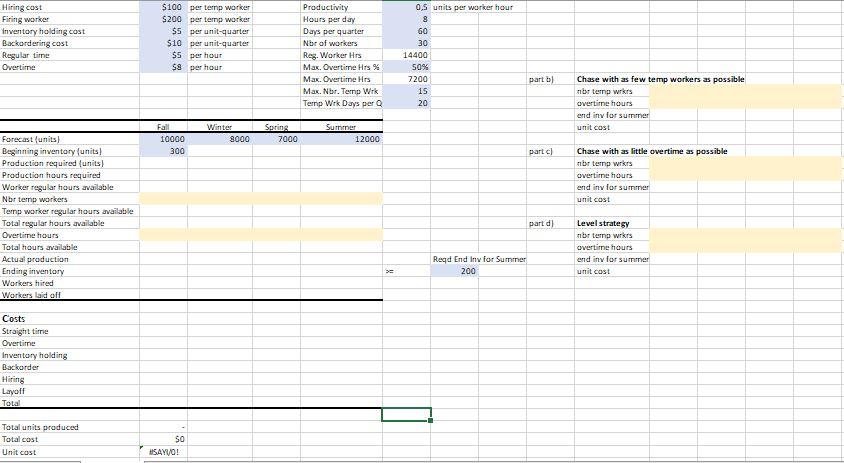Screen dimensions: 844x463
Task: Select the Winter forecast value 8000
Action: [x=220, y=139]
